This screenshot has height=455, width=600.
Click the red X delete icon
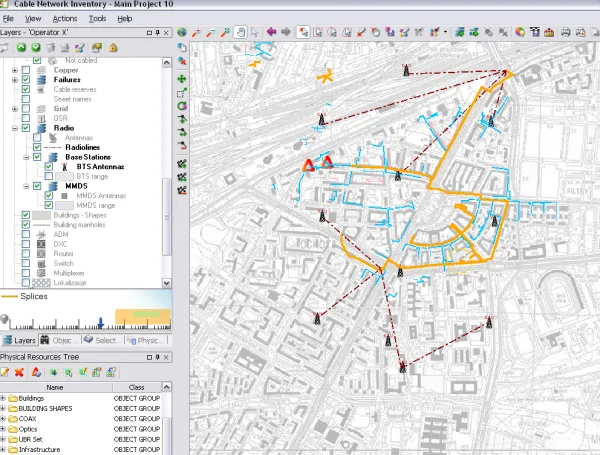coord(19,372)
